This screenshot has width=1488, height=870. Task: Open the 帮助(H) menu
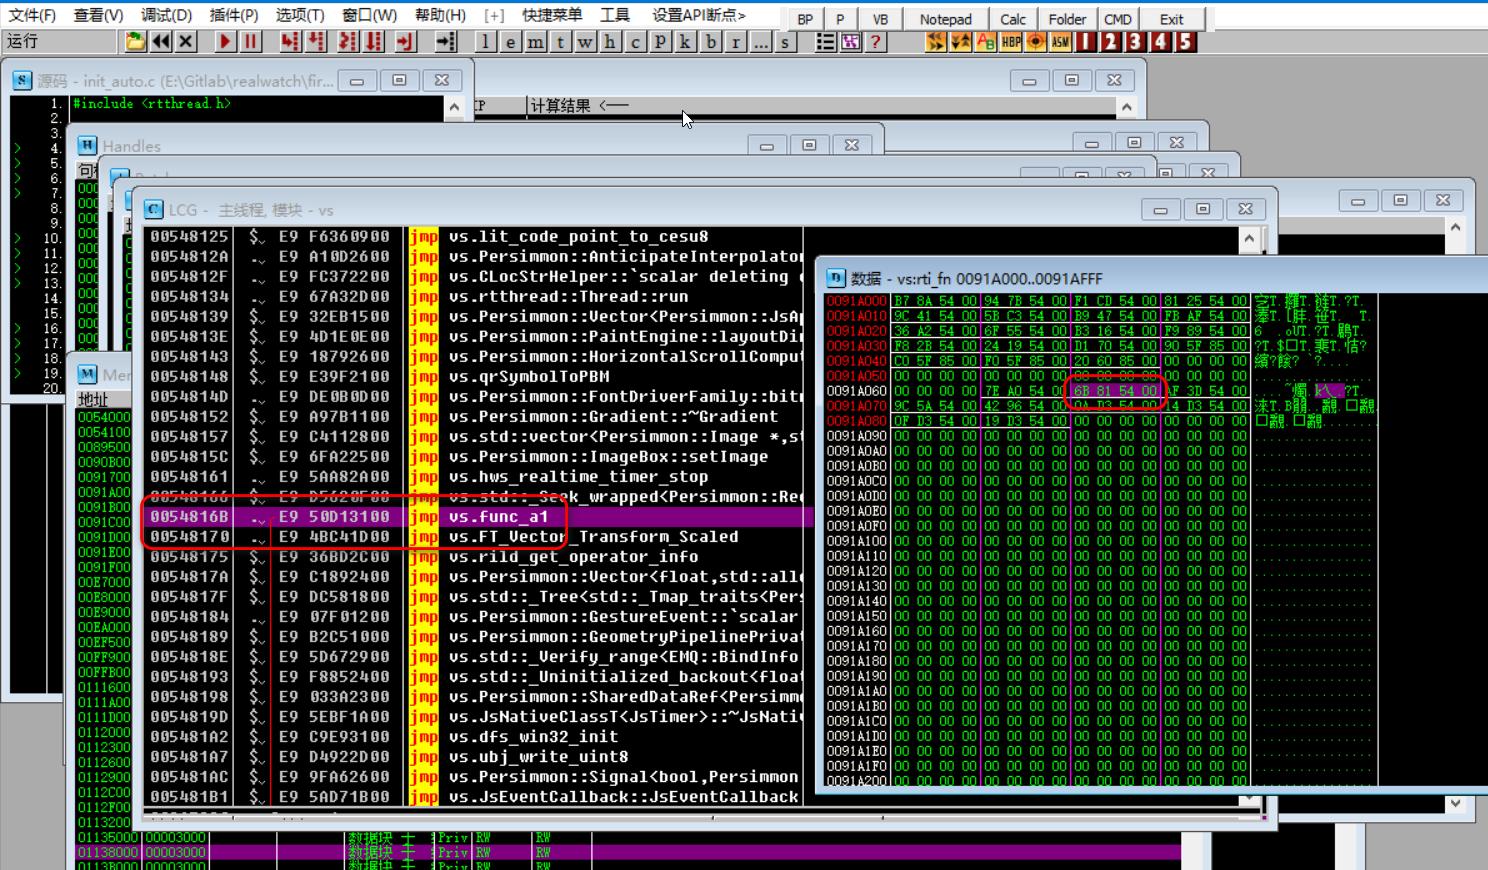440,15
